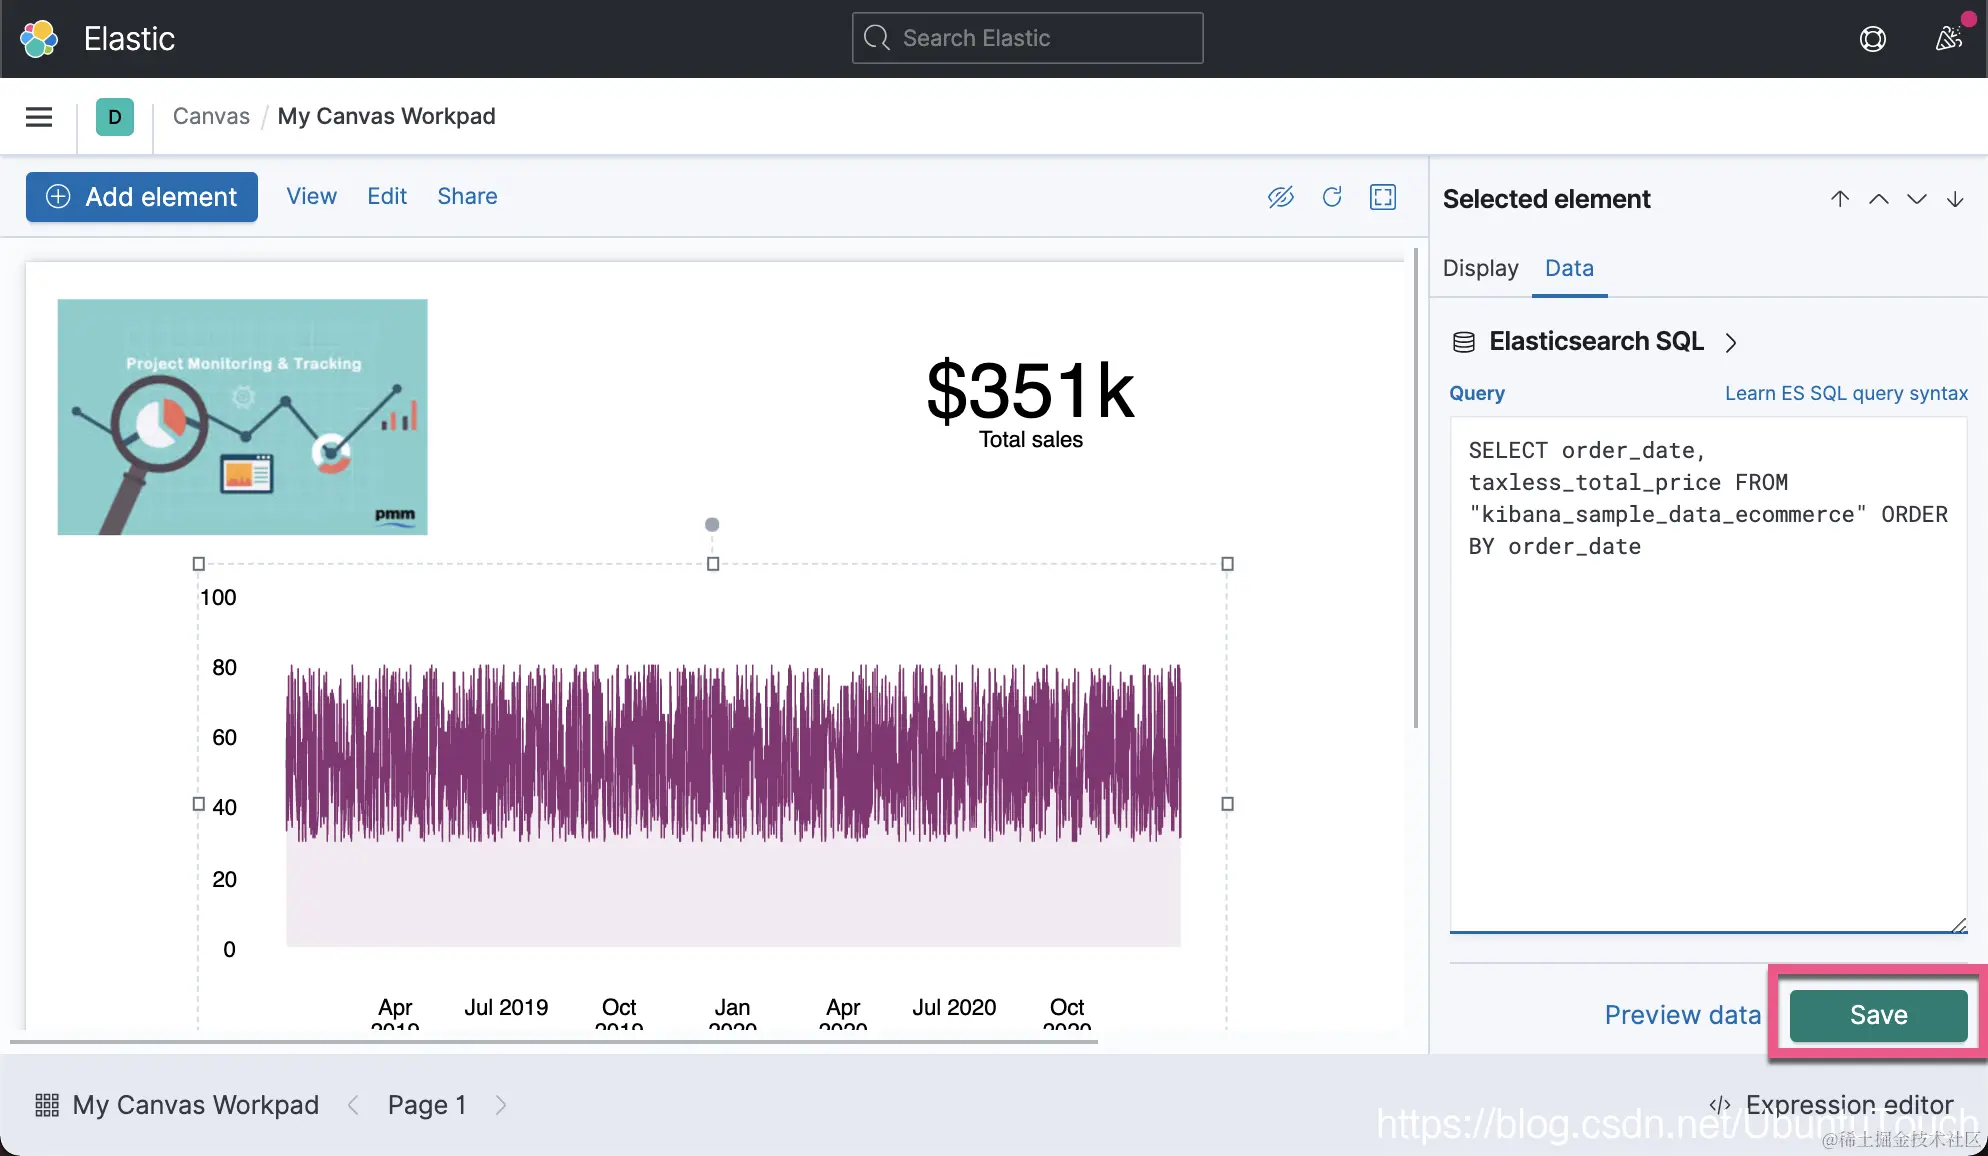This screenshot has width=1988, height=1156.
Task: Move element one layer up
Action: tap(1879, 199)
